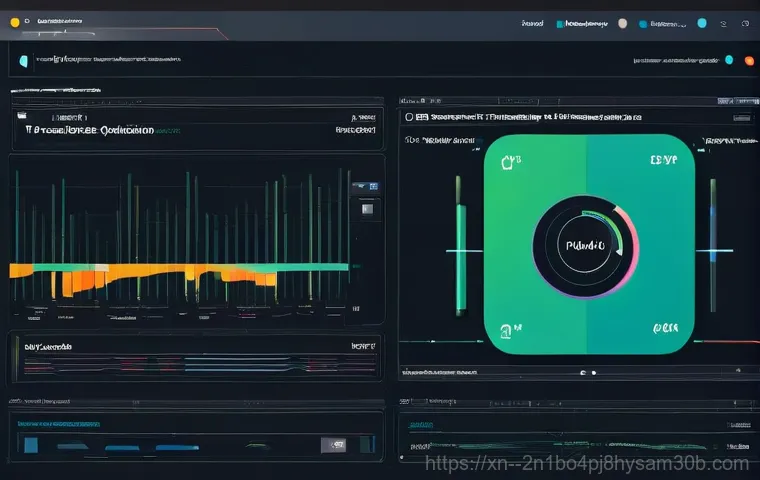This screenshot has width=760, height=480.
Task: Click the beige avatar circle in top bar
Action: pyautogui.click(x=622, y=23)
